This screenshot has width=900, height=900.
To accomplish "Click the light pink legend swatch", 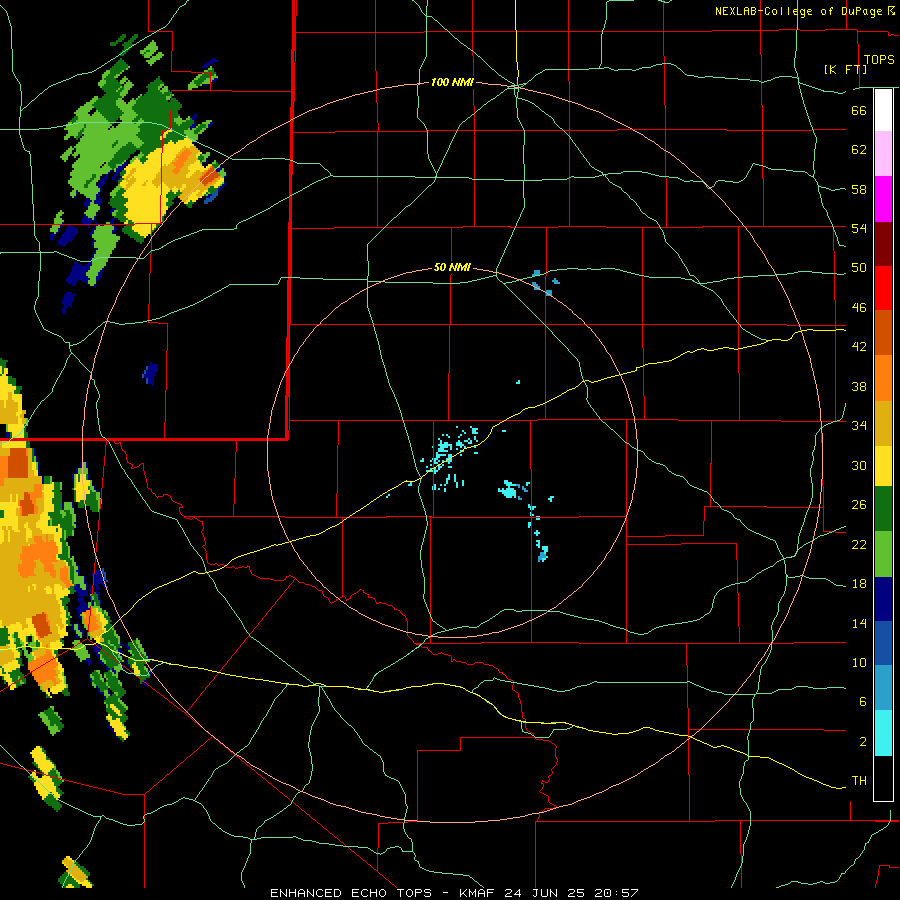I will tap(883, 154).
